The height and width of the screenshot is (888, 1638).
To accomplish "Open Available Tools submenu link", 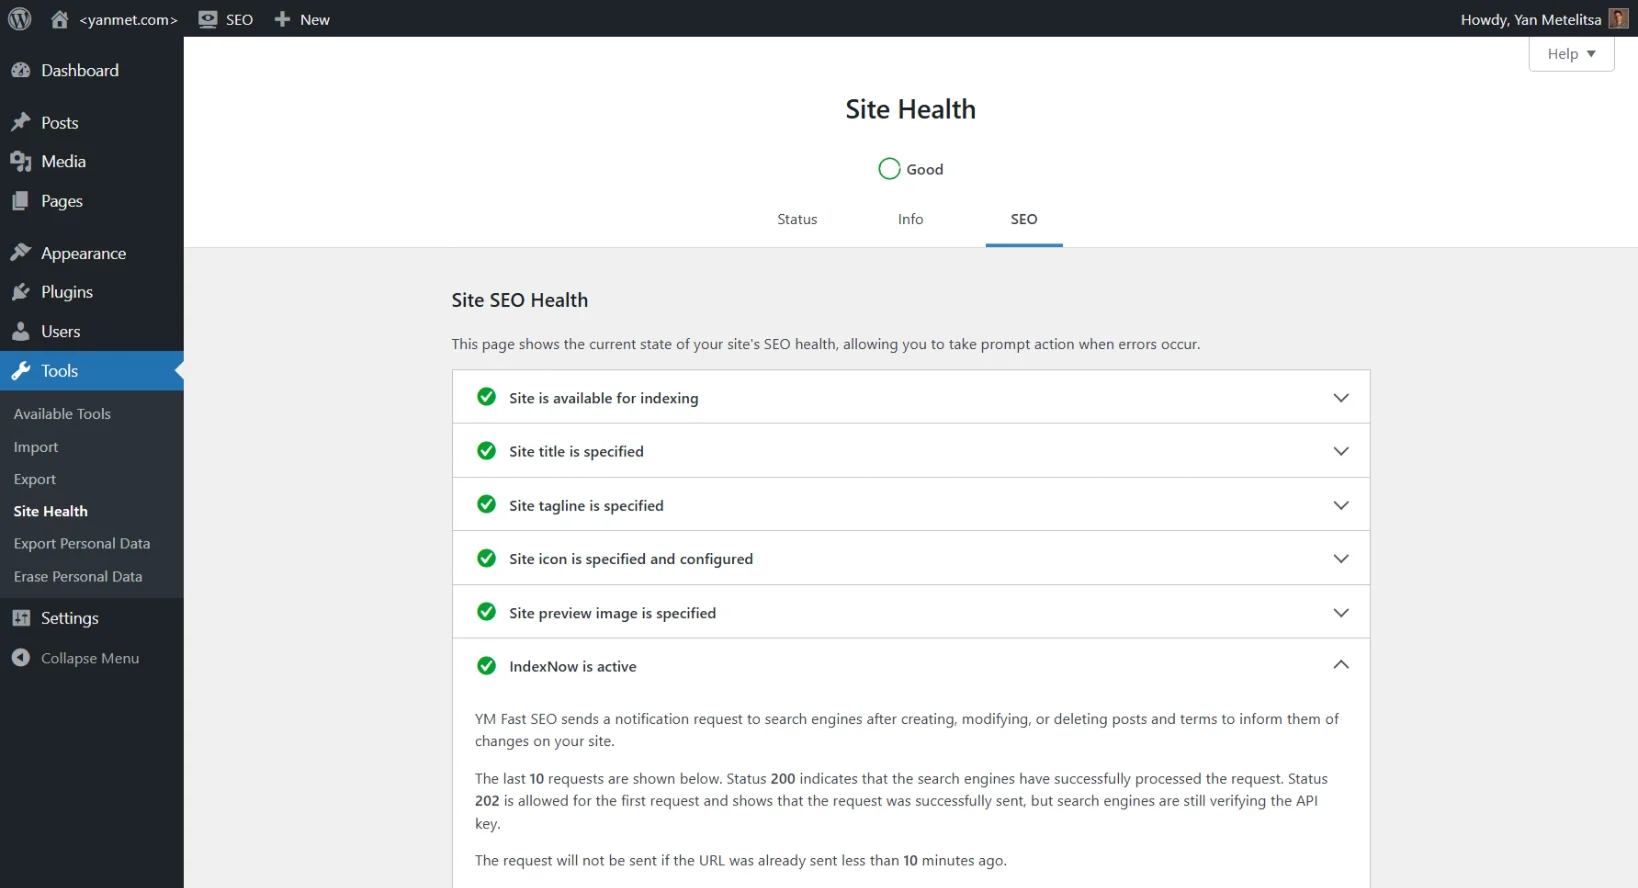I will (x=62, y=414).
